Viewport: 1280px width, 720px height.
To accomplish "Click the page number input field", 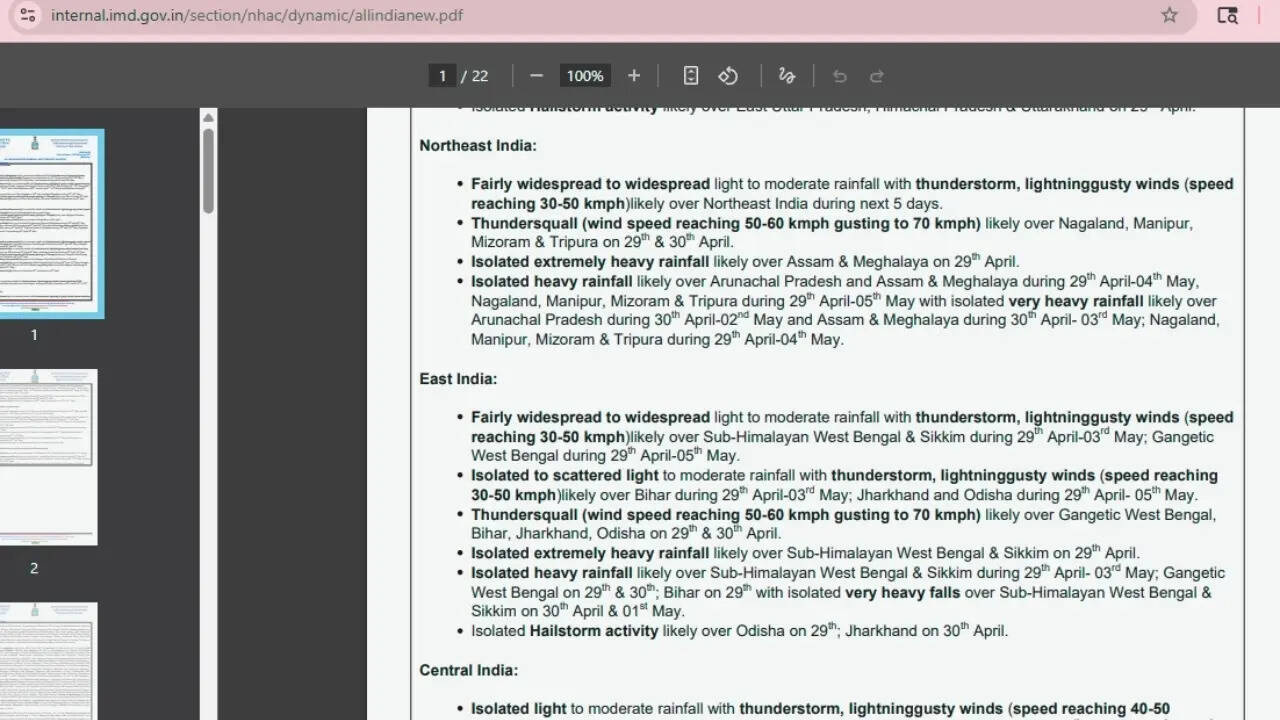I will tap(442, 76).
